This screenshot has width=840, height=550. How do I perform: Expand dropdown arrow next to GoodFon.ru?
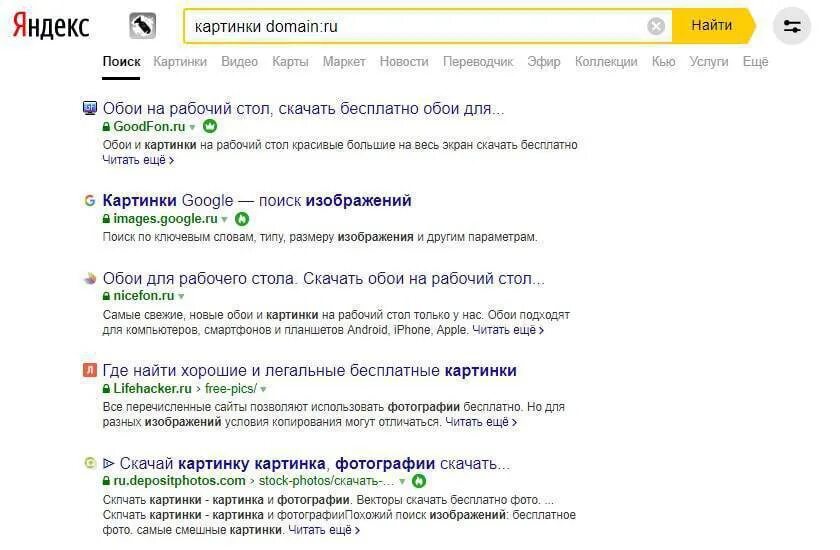pos(192,127)
